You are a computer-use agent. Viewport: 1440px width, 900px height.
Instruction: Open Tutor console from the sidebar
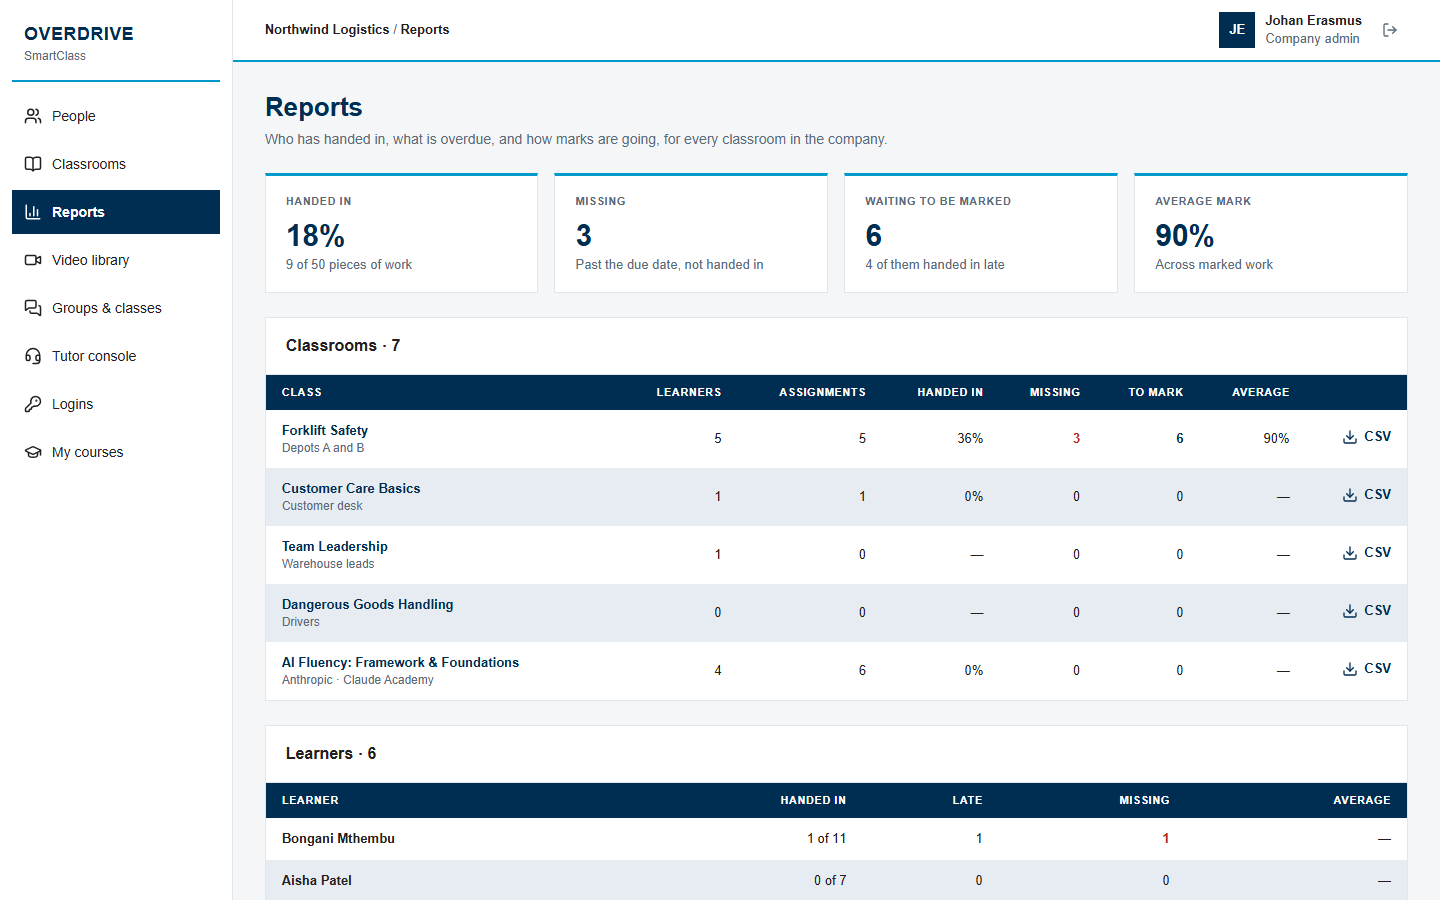pyautogui.click(x=116, y=356)
